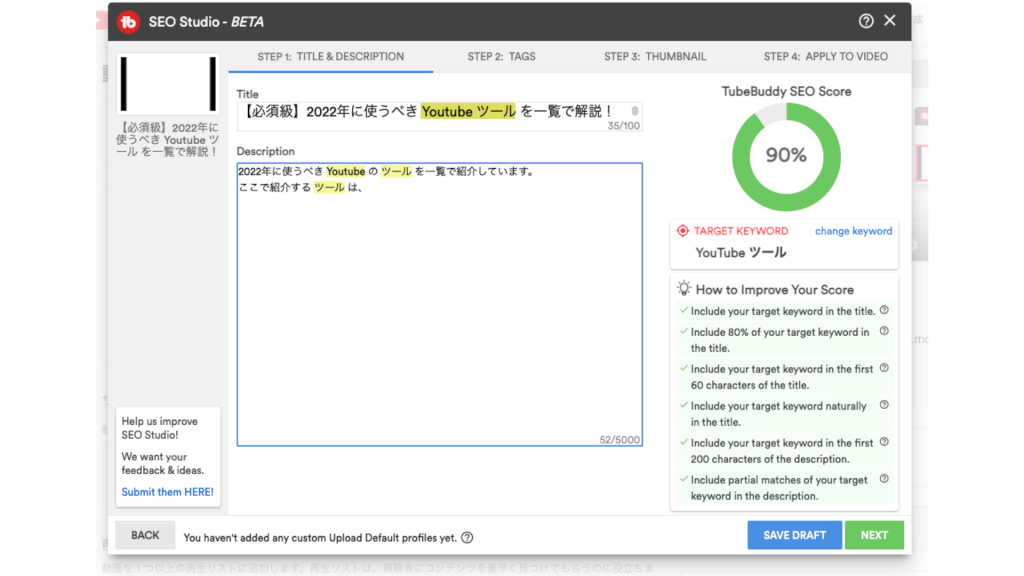
Task: Switch to Step 2: Tags tab
Action: pyautogui.click(x=501, y=57)
